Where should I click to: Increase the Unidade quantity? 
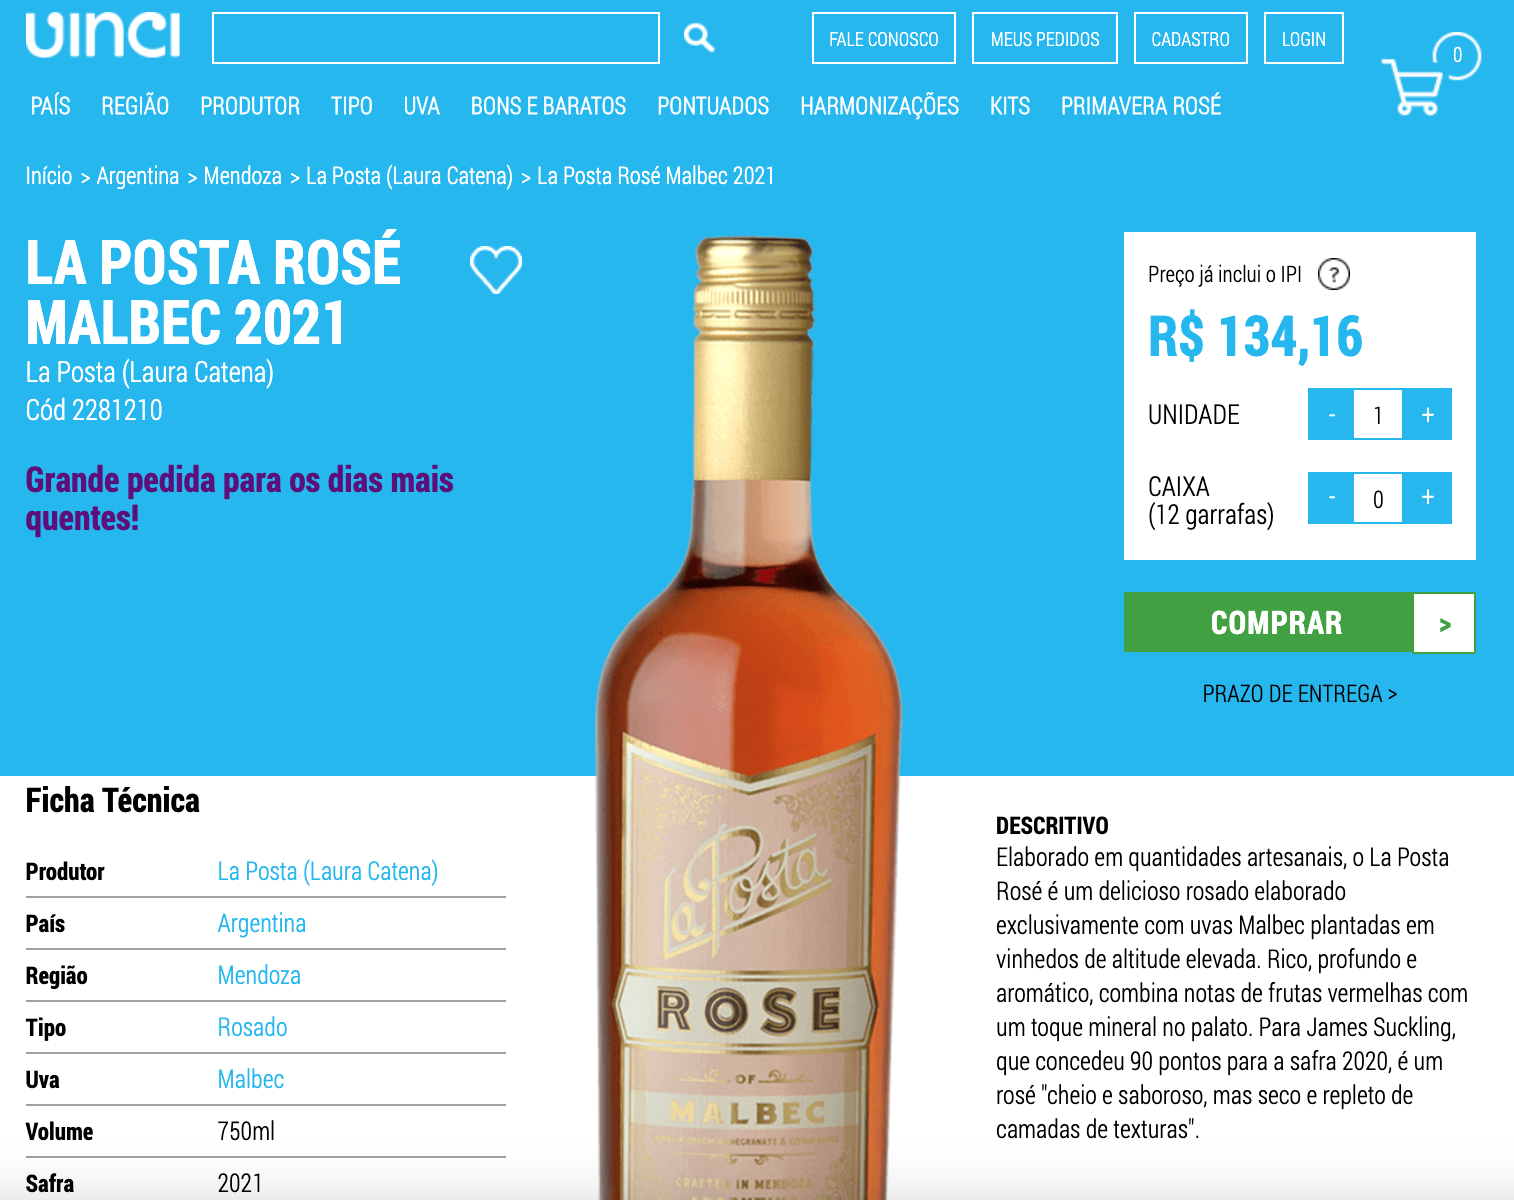point(1427,414)
